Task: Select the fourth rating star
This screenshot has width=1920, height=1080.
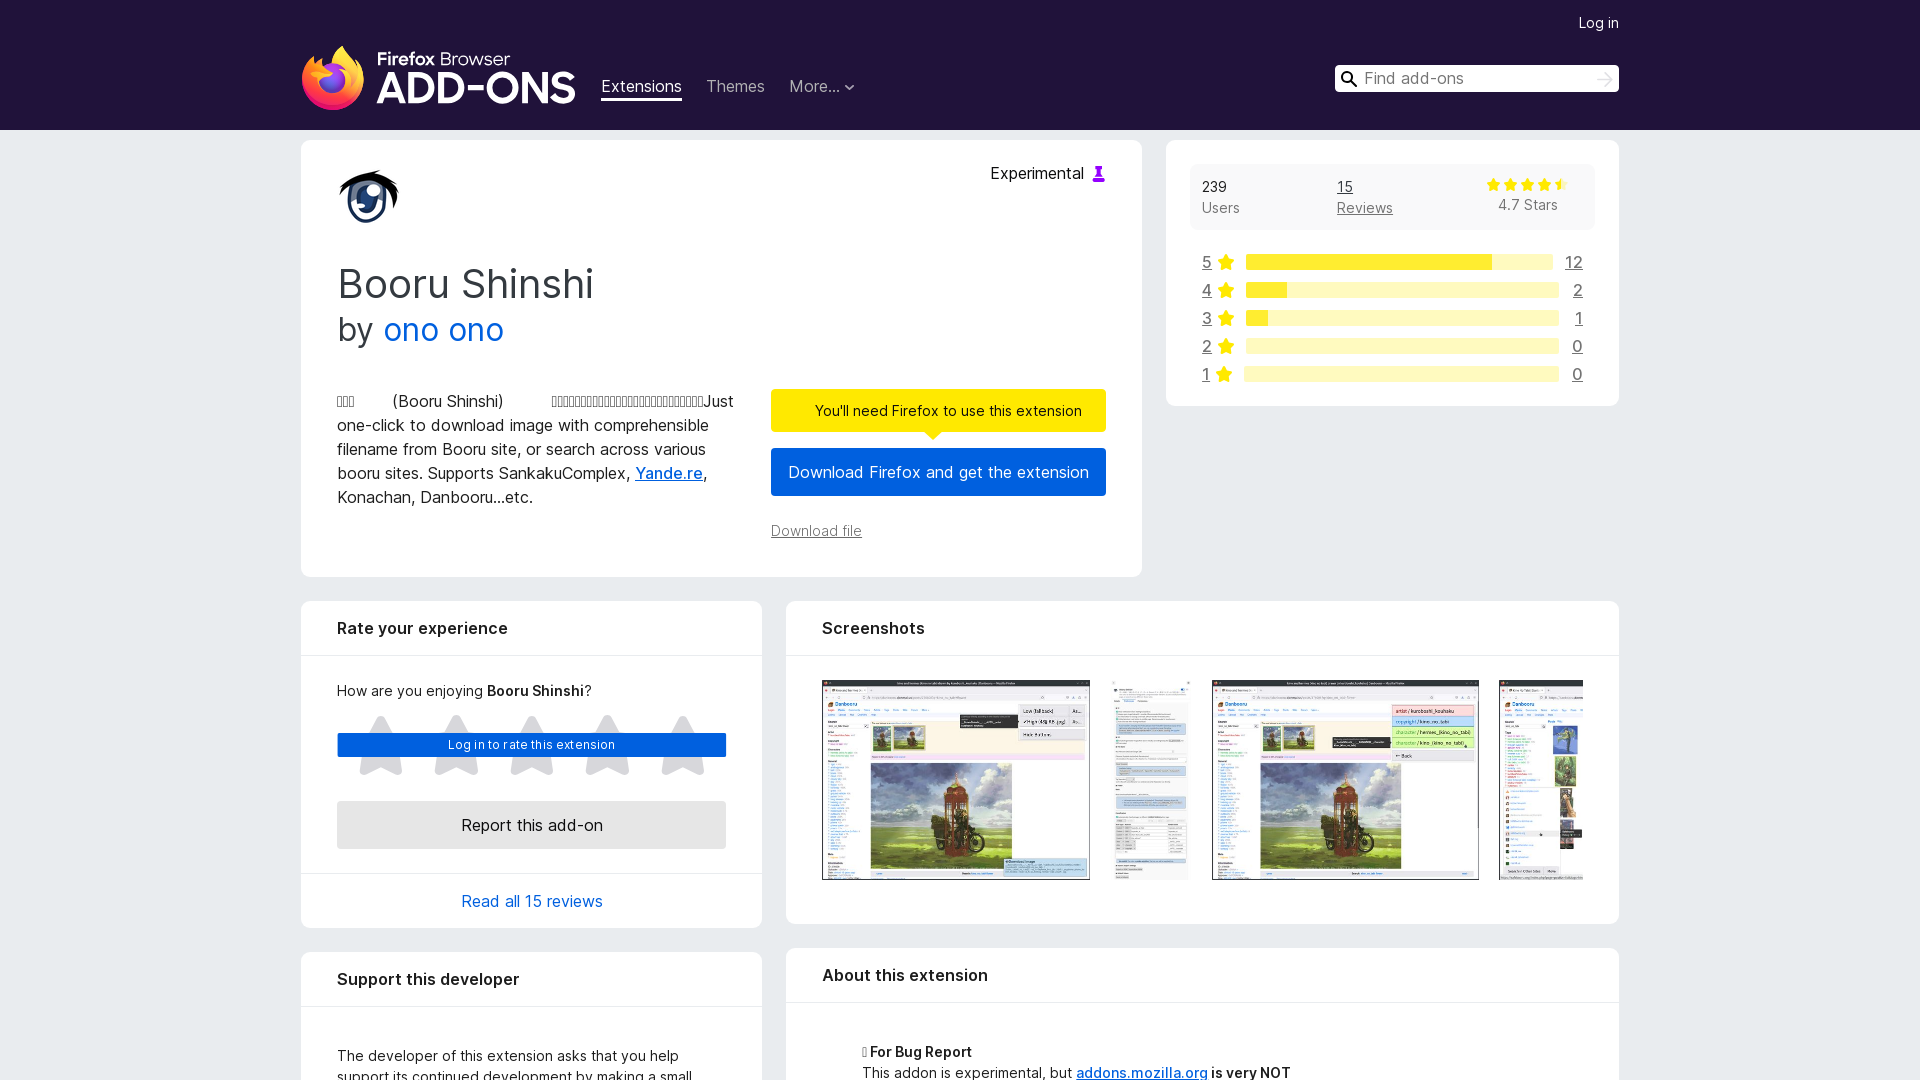Action: point(607,745)
